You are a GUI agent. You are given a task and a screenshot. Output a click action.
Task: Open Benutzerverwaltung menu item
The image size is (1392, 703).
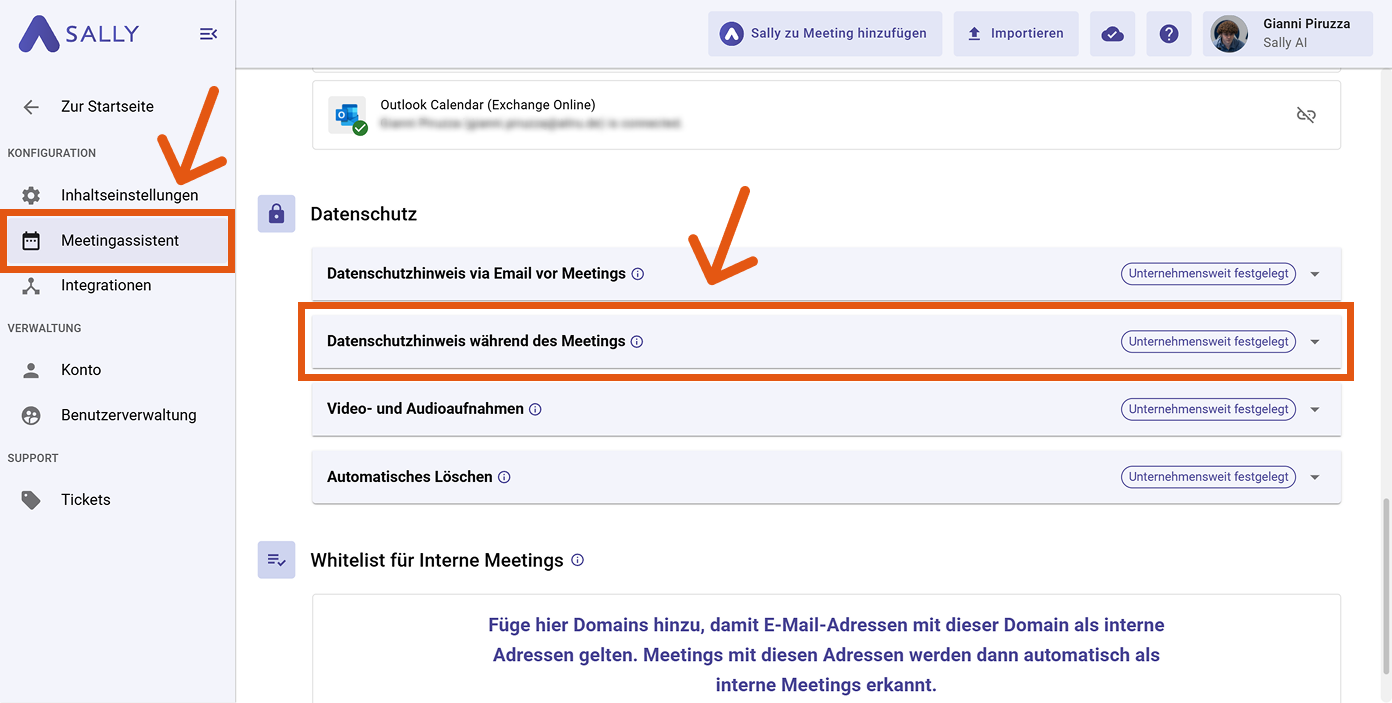coord(128,415)
